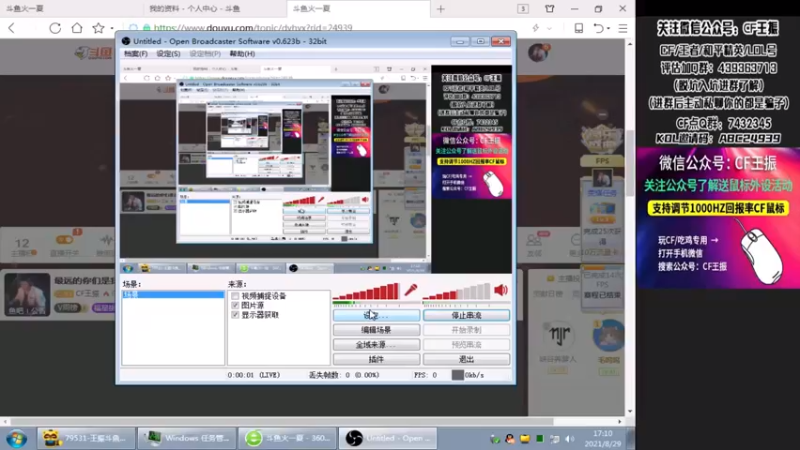This screenshot has height=450, width=800.
Task: Toggle the 显示器获取 source checkbox
Action: point(235,315)
